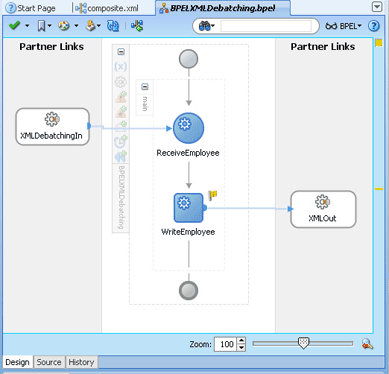The height and width of the screenshot is (374, 389).
Task: Switch to the History tab
Action: pos(81,362)
